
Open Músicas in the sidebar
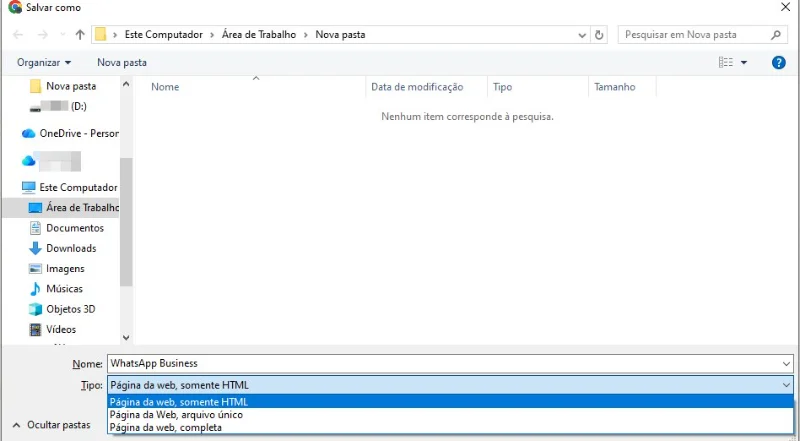pos(56,289)
